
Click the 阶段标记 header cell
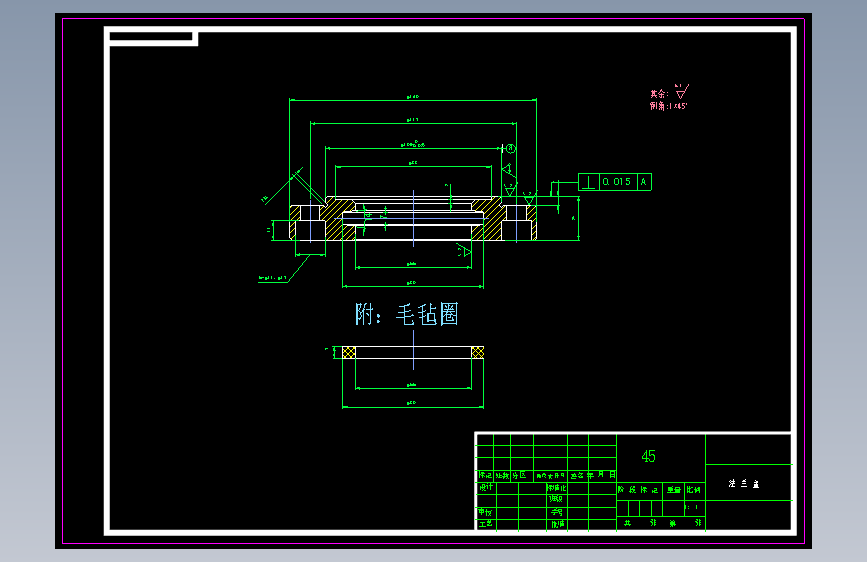638,490
